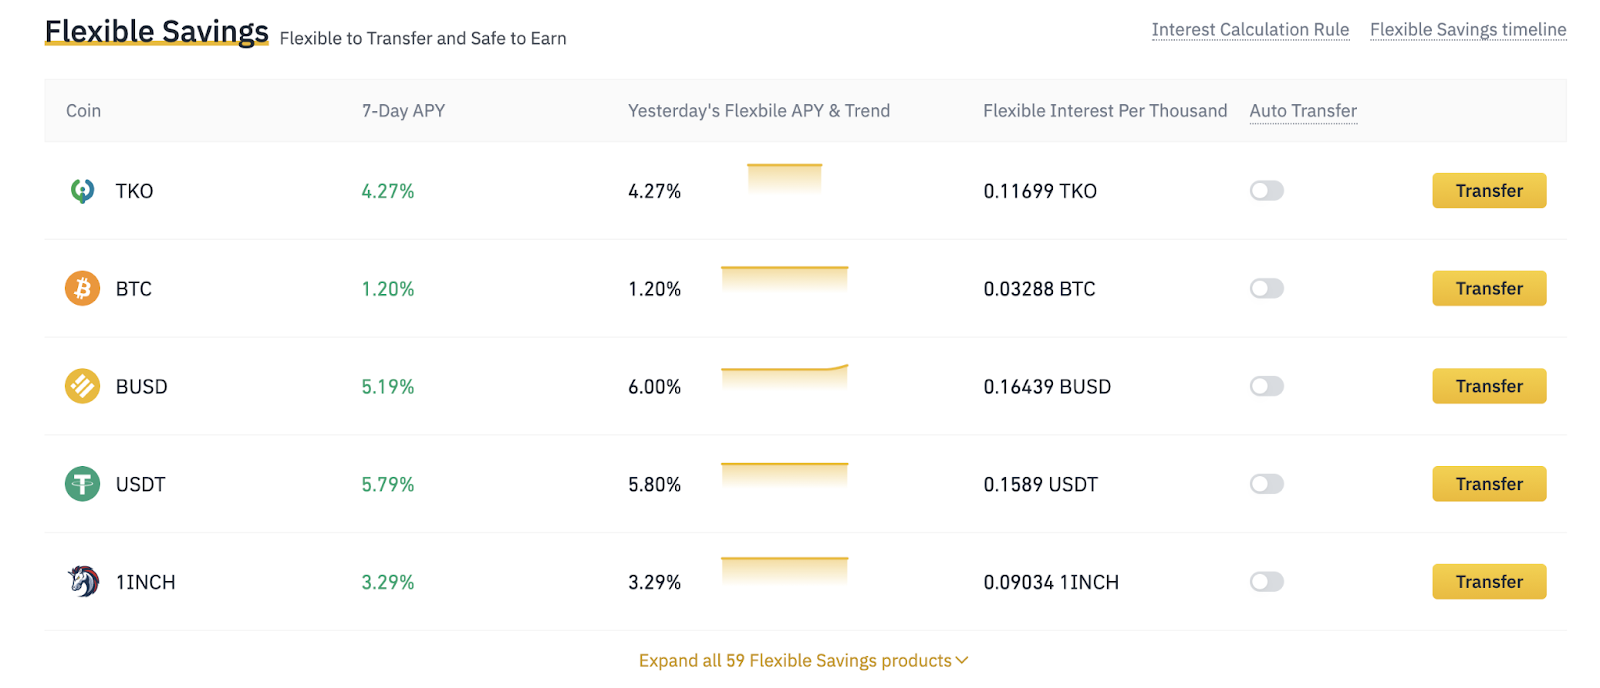Click the Tether USDT coin icon
The height and width of the screenshot is (688, 1600).
pos(83,484)
